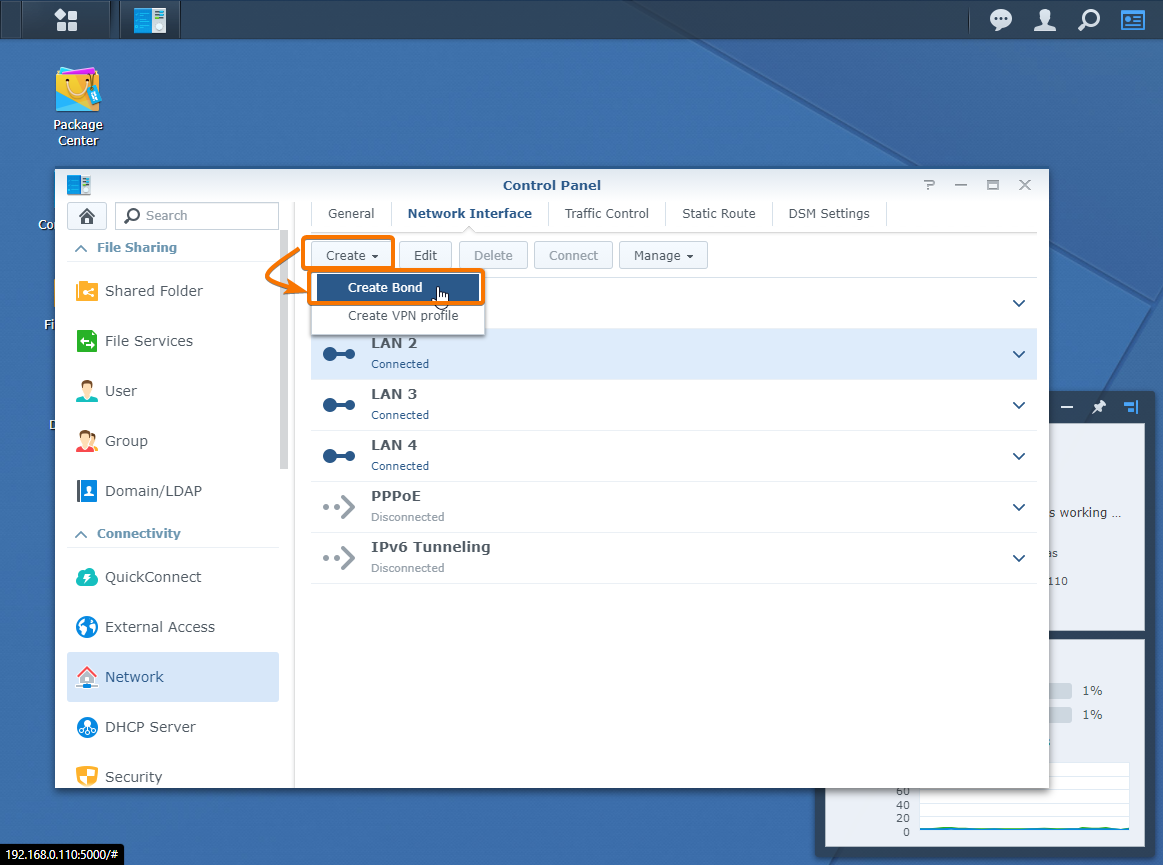Go to Control Panel home icon

tap(87, 216)
